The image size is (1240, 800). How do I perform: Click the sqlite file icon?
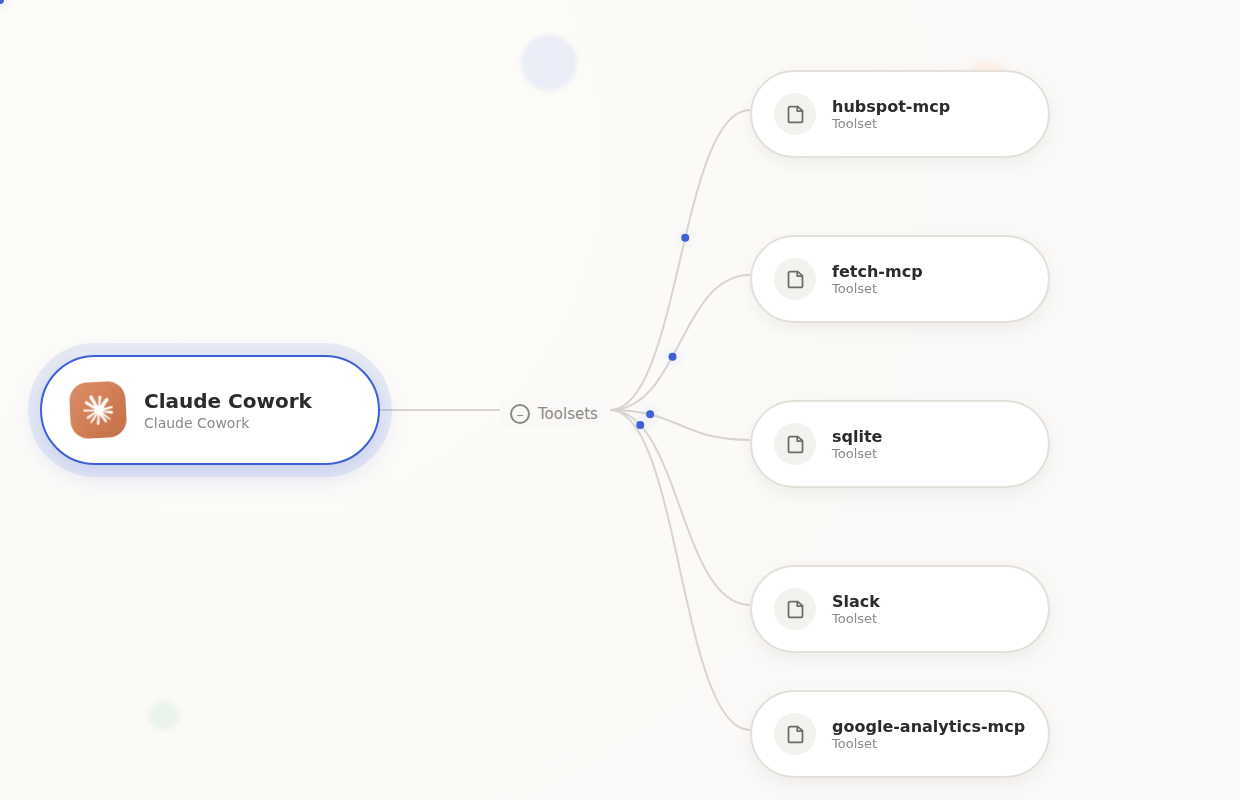coord(795,444)
